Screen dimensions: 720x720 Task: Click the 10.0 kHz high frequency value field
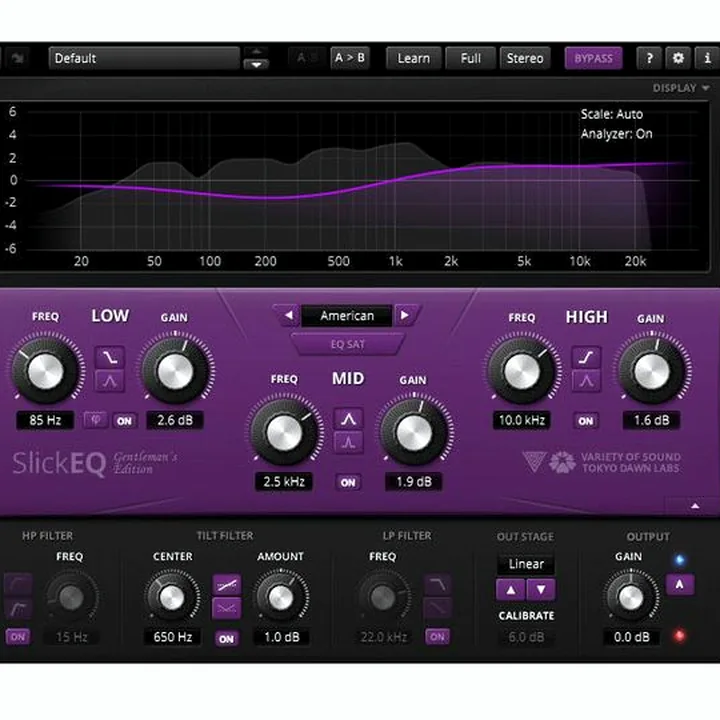point(522,420)
